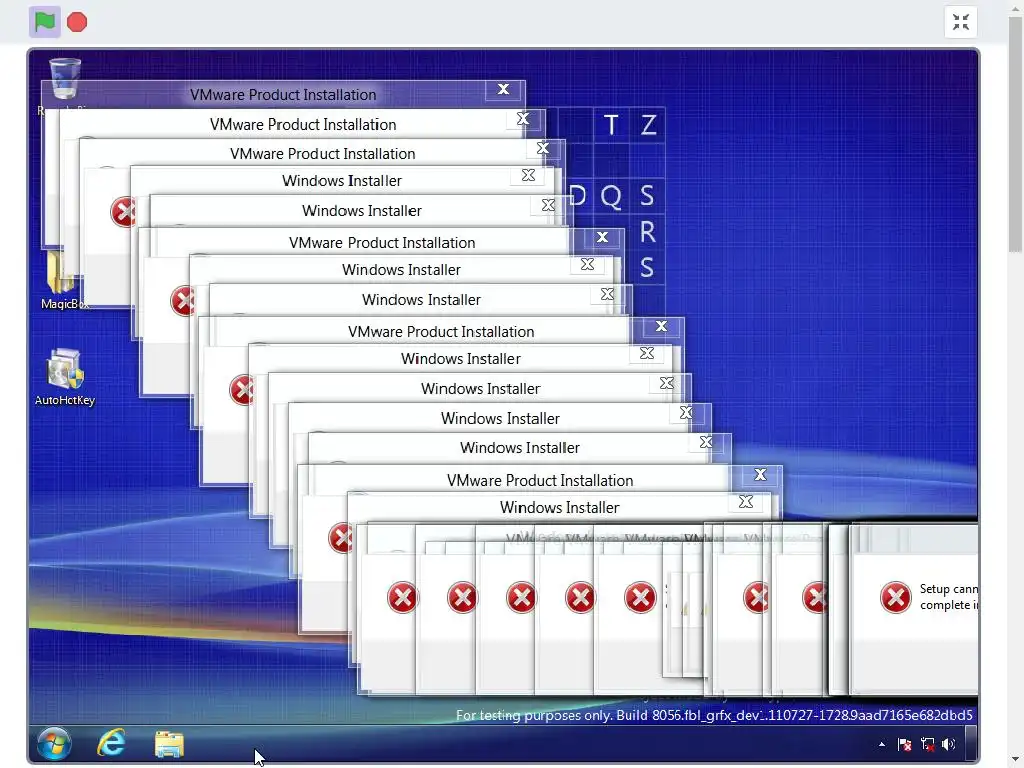The height and width of the screenshot is (768, 1024).
Task: Open the volume speaker tray icon
Action: pos(949,744)
